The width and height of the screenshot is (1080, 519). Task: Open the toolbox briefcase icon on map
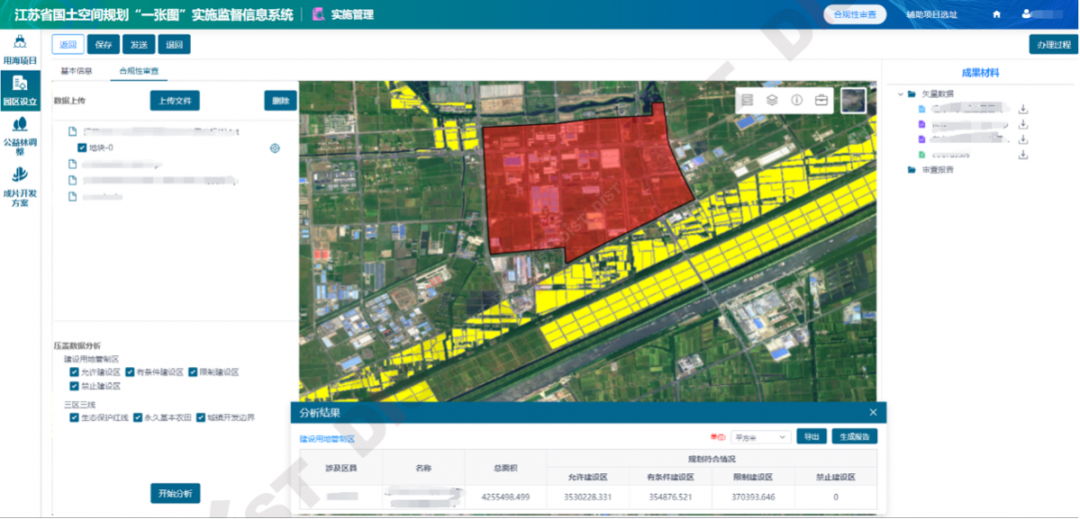[x=821, y=100]
